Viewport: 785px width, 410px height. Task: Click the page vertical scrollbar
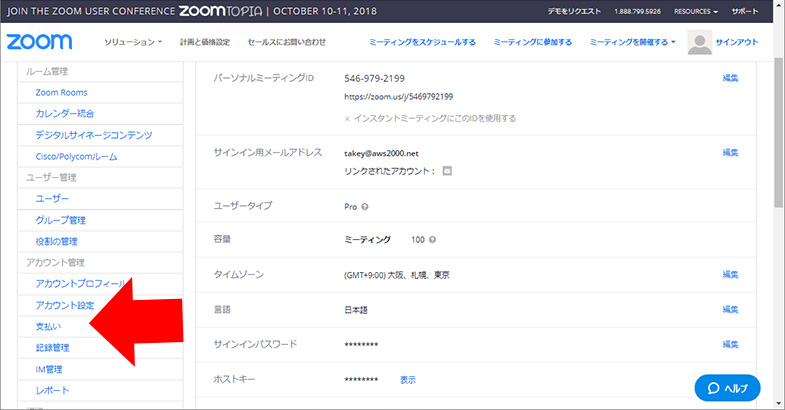[x=778, y=200]
